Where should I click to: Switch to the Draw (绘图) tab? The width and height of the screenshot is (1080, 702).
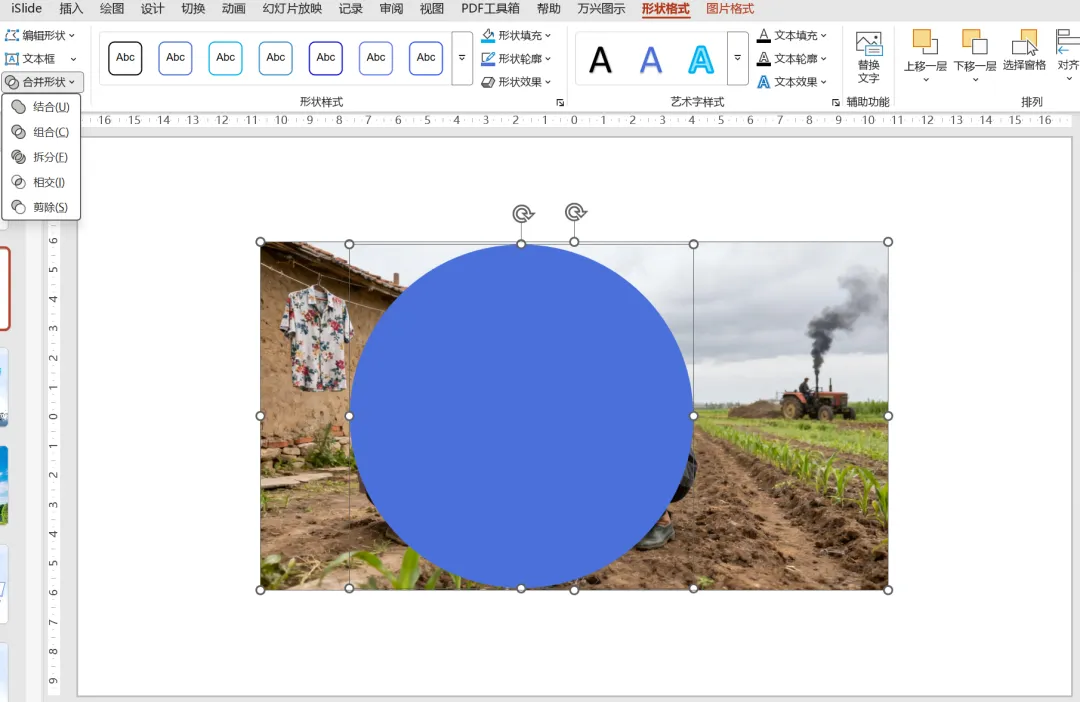(x=112, y=9)
